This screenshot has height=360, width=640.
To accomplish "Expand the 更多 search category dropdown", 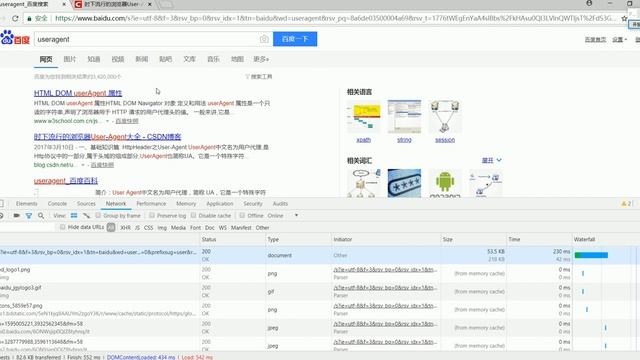I will (261, 59).
